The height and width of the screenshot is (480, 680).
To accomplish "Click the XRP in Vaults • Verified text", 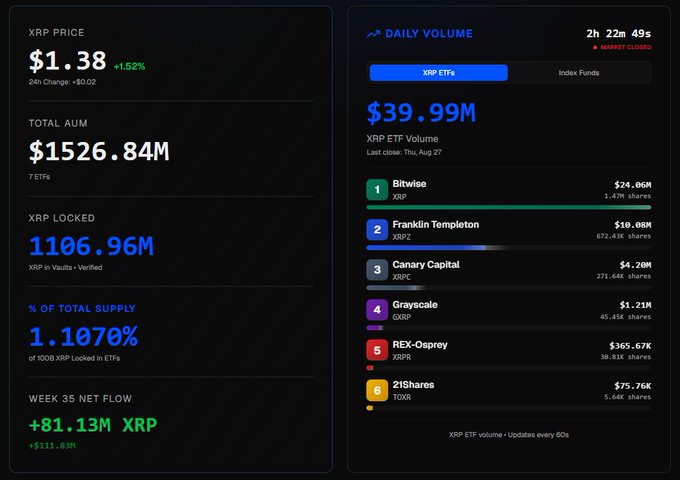I will [x=65, y=268].
